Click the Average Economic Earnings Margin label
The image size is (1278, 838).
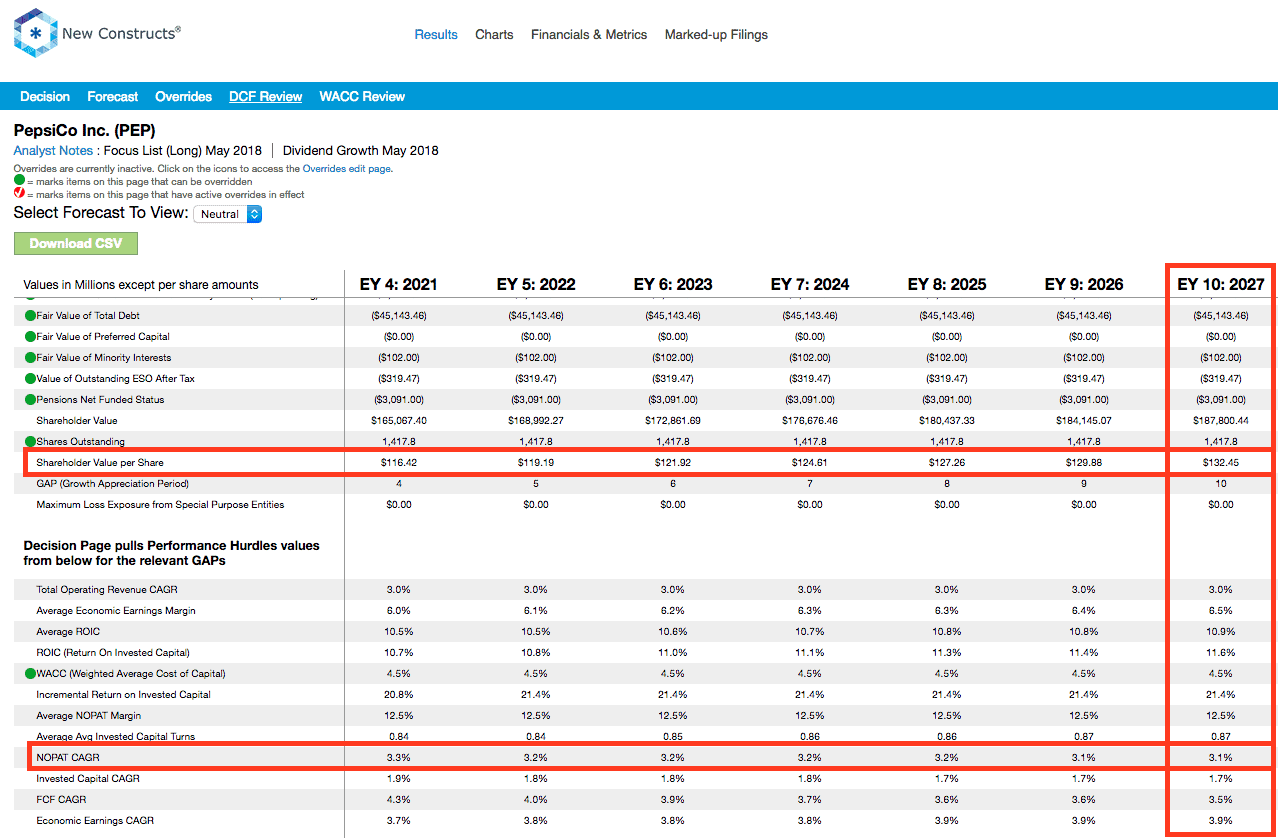(116, 610)
